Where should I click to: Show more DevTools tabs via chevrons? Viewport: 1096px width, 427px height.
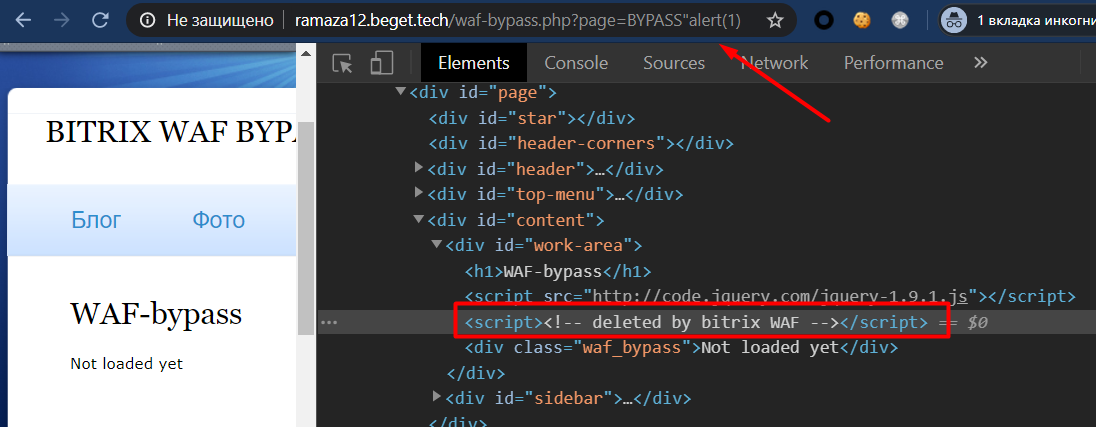(x=981, y=63)
